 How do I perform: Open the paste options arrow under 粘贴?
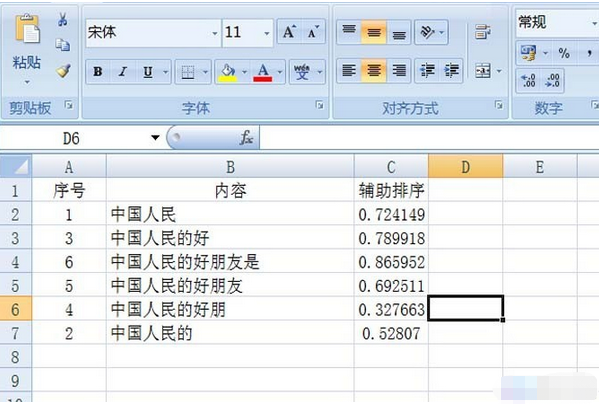coord(27,82)
